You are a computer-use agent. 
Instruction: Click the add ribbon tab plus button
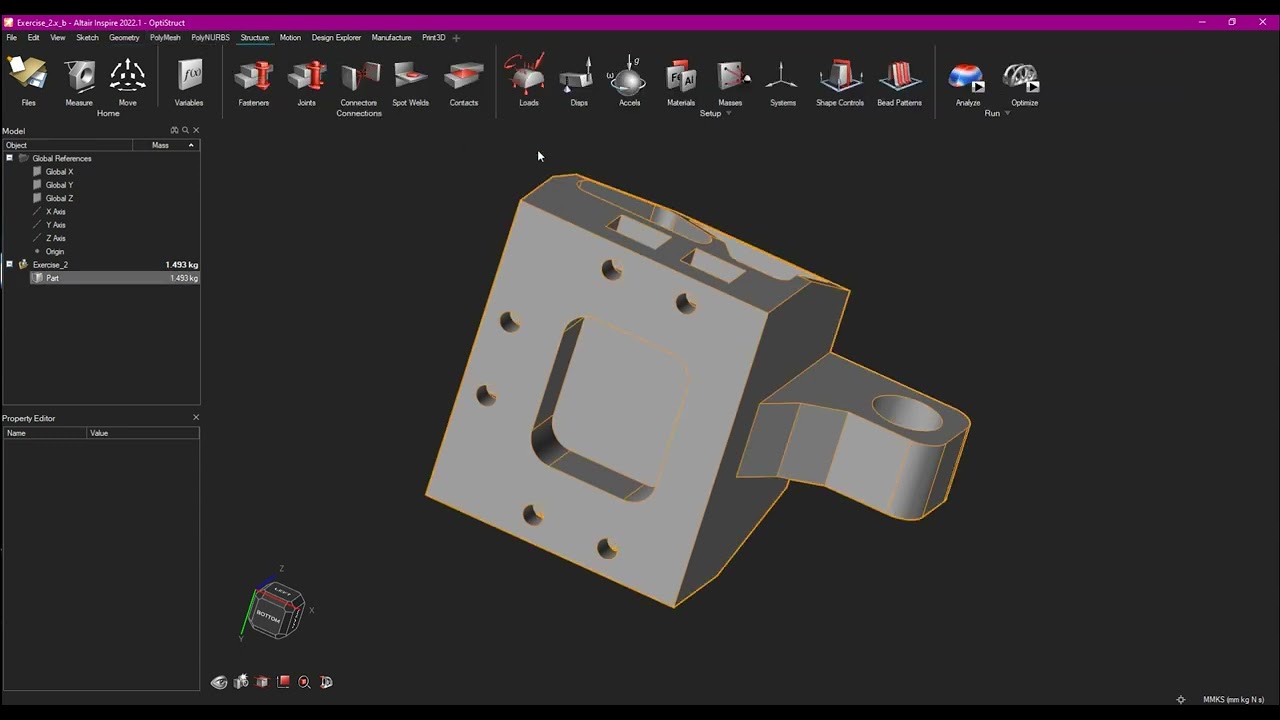pos(456,38)
